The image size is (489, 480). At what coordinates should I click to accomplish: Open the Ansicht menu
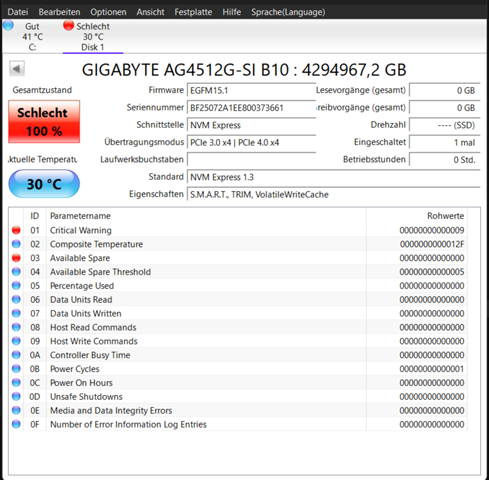pos(150,12)
